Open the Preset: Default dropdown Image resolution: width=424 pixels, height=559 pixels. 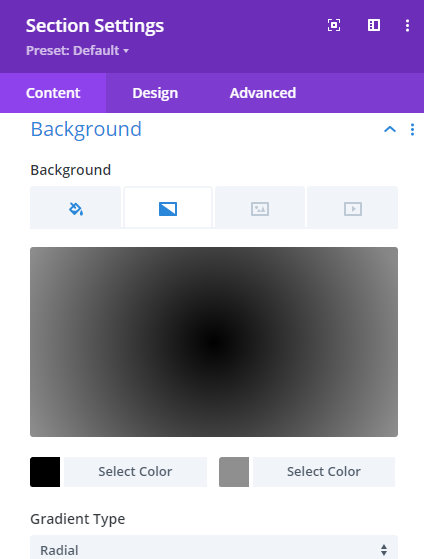point(77,51)
